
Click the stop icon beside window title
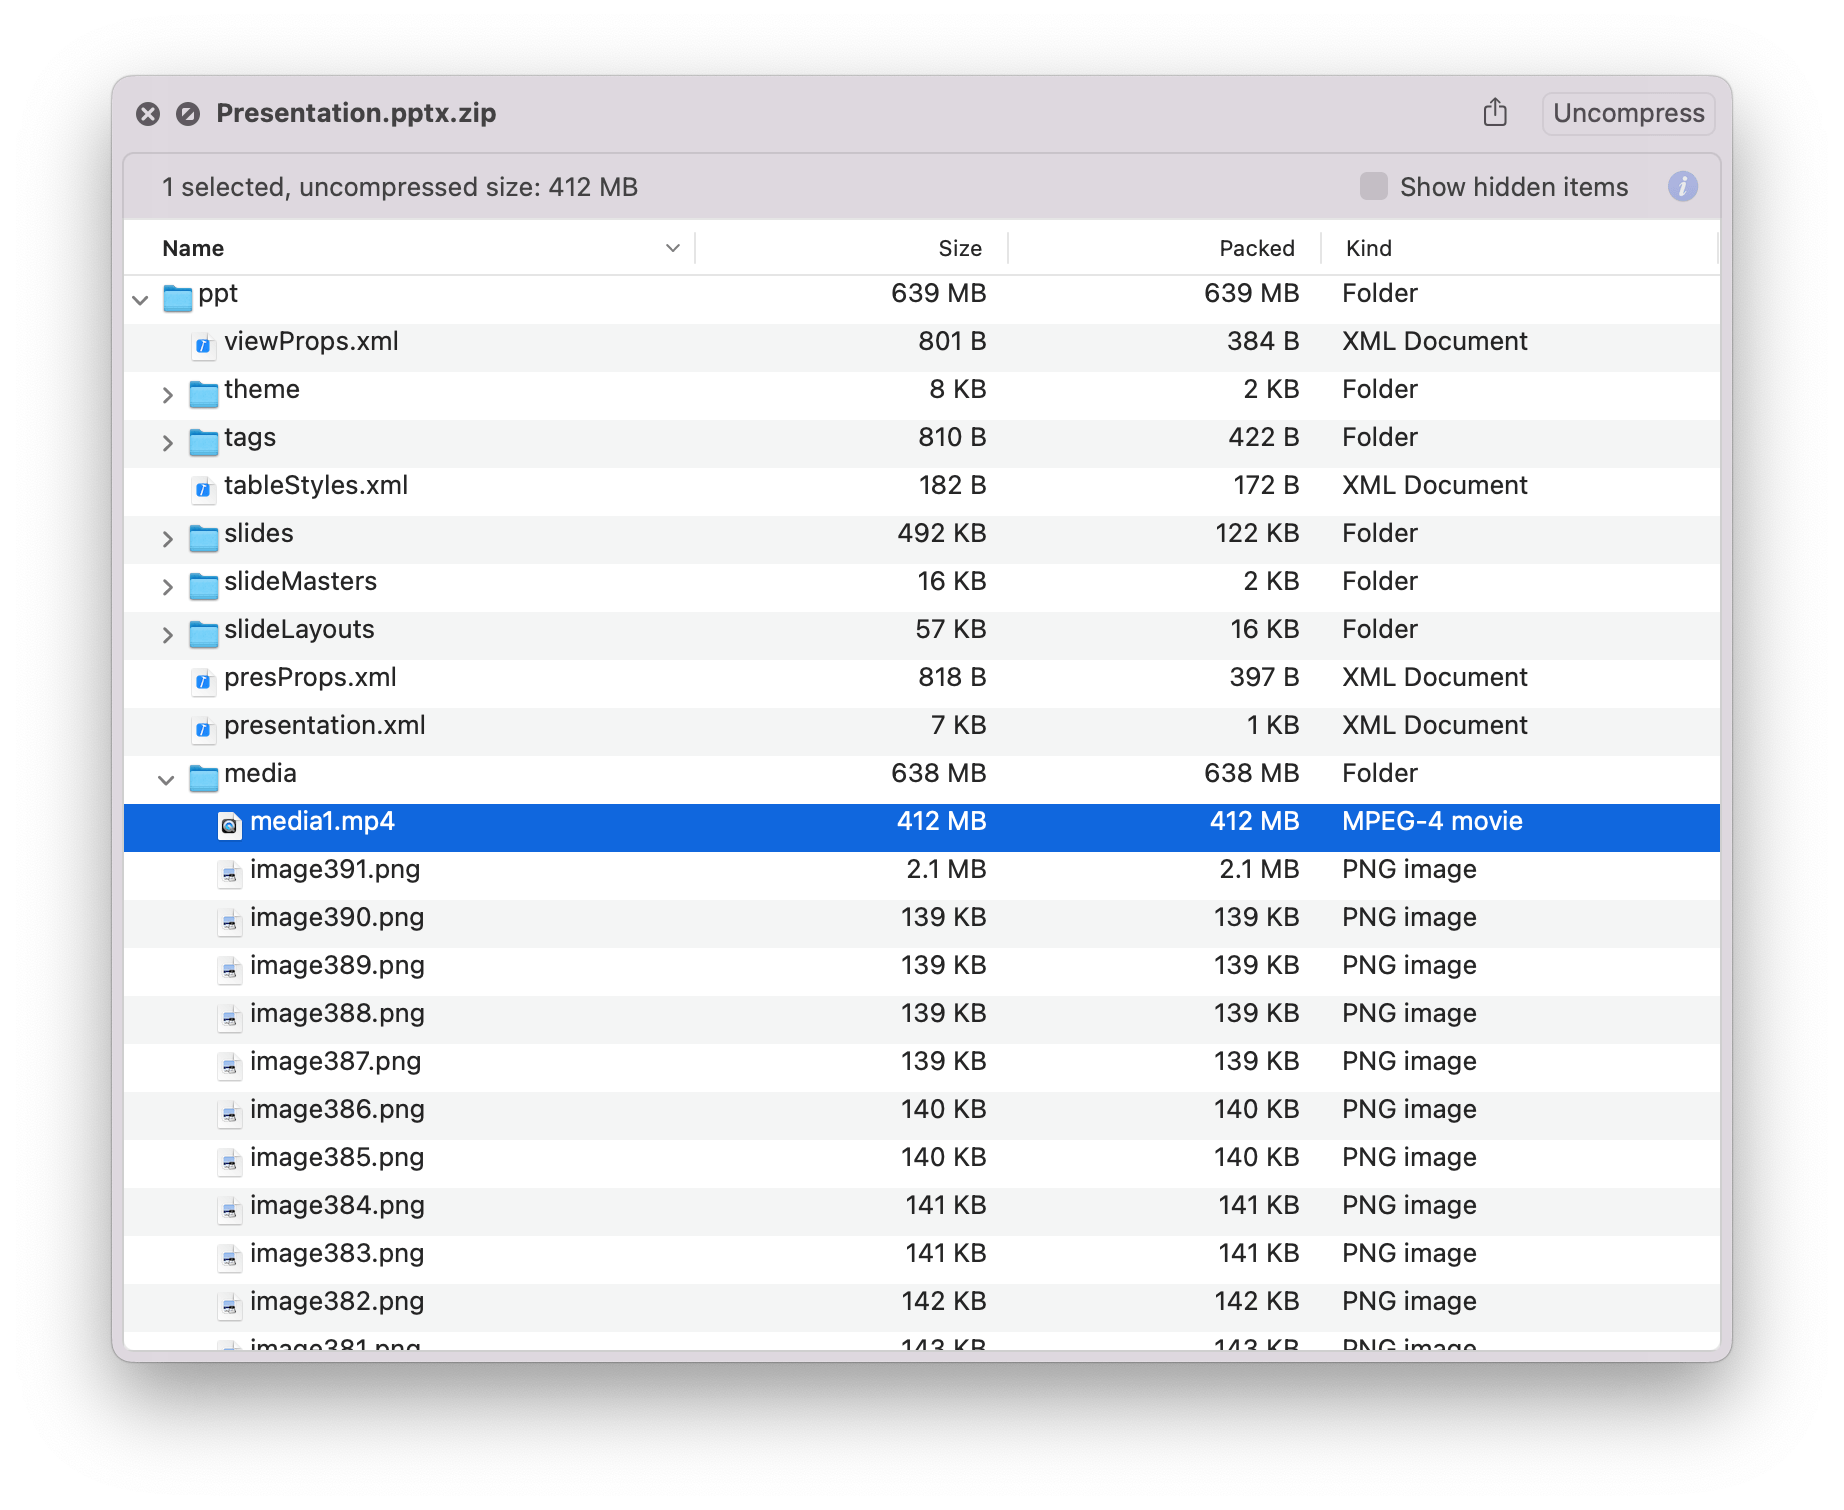188,114
